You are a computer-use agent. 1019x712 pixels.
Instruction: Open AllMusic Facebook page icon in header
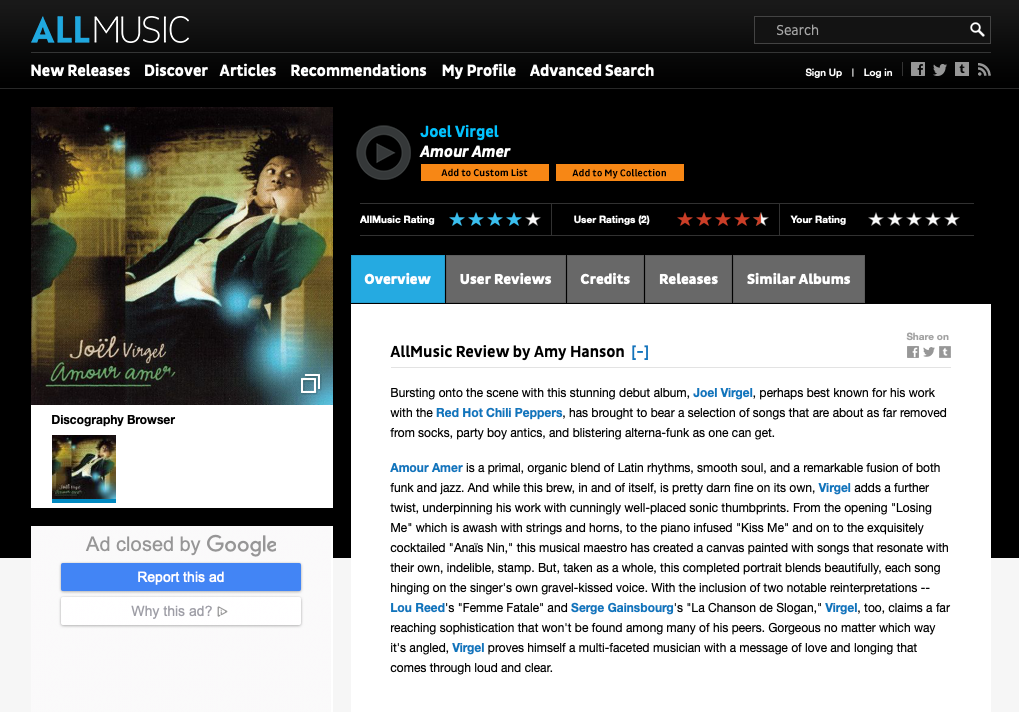tap(918, 70)
